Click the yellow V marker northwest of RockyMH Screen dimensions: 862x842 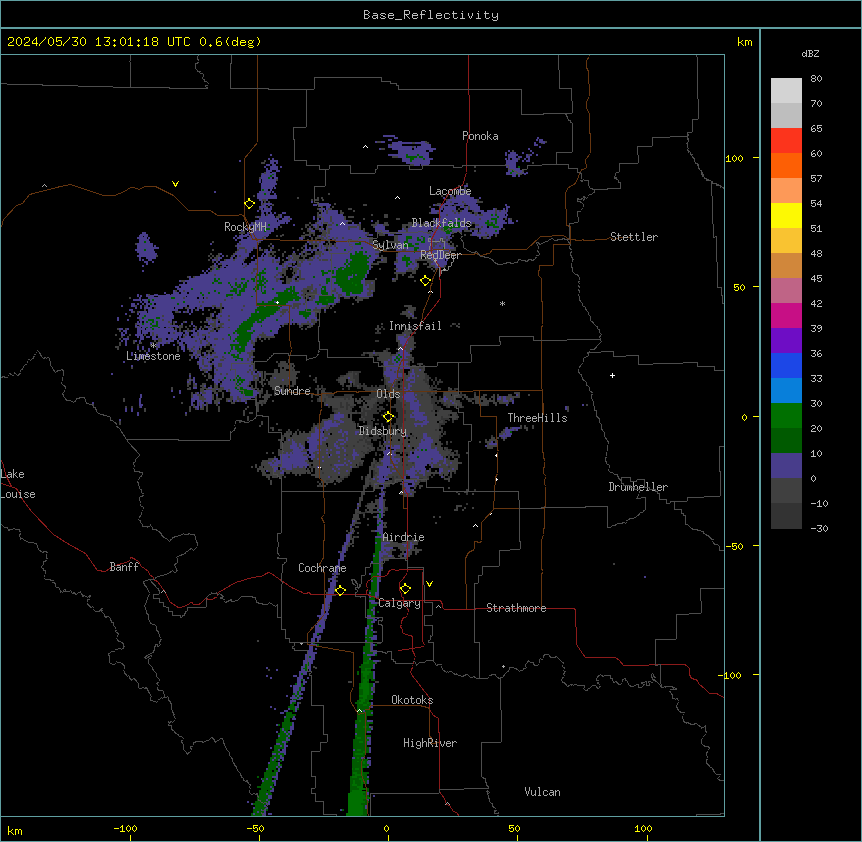175,184
